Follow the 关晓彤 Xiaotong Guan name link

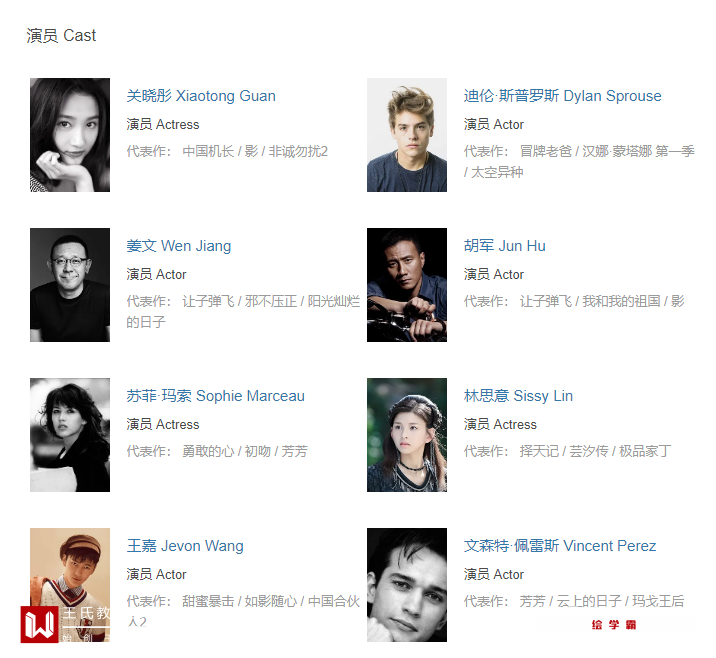(x=201, y=96)
